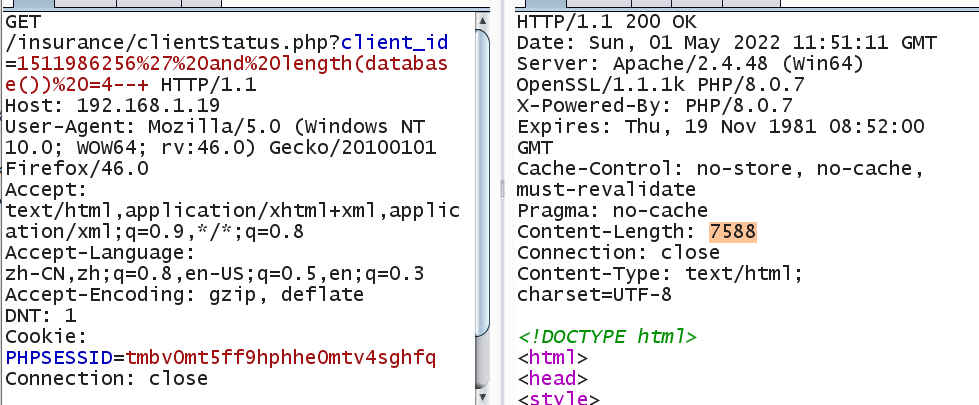Click "Connection: close" in the request pane

[x=106, y=378]
